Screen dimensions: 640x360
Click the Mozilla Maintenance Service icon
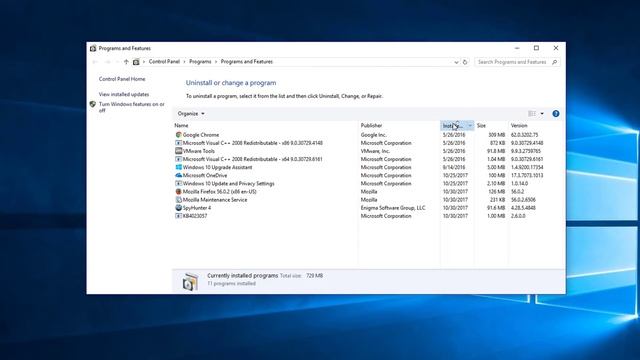coord(178,200)
